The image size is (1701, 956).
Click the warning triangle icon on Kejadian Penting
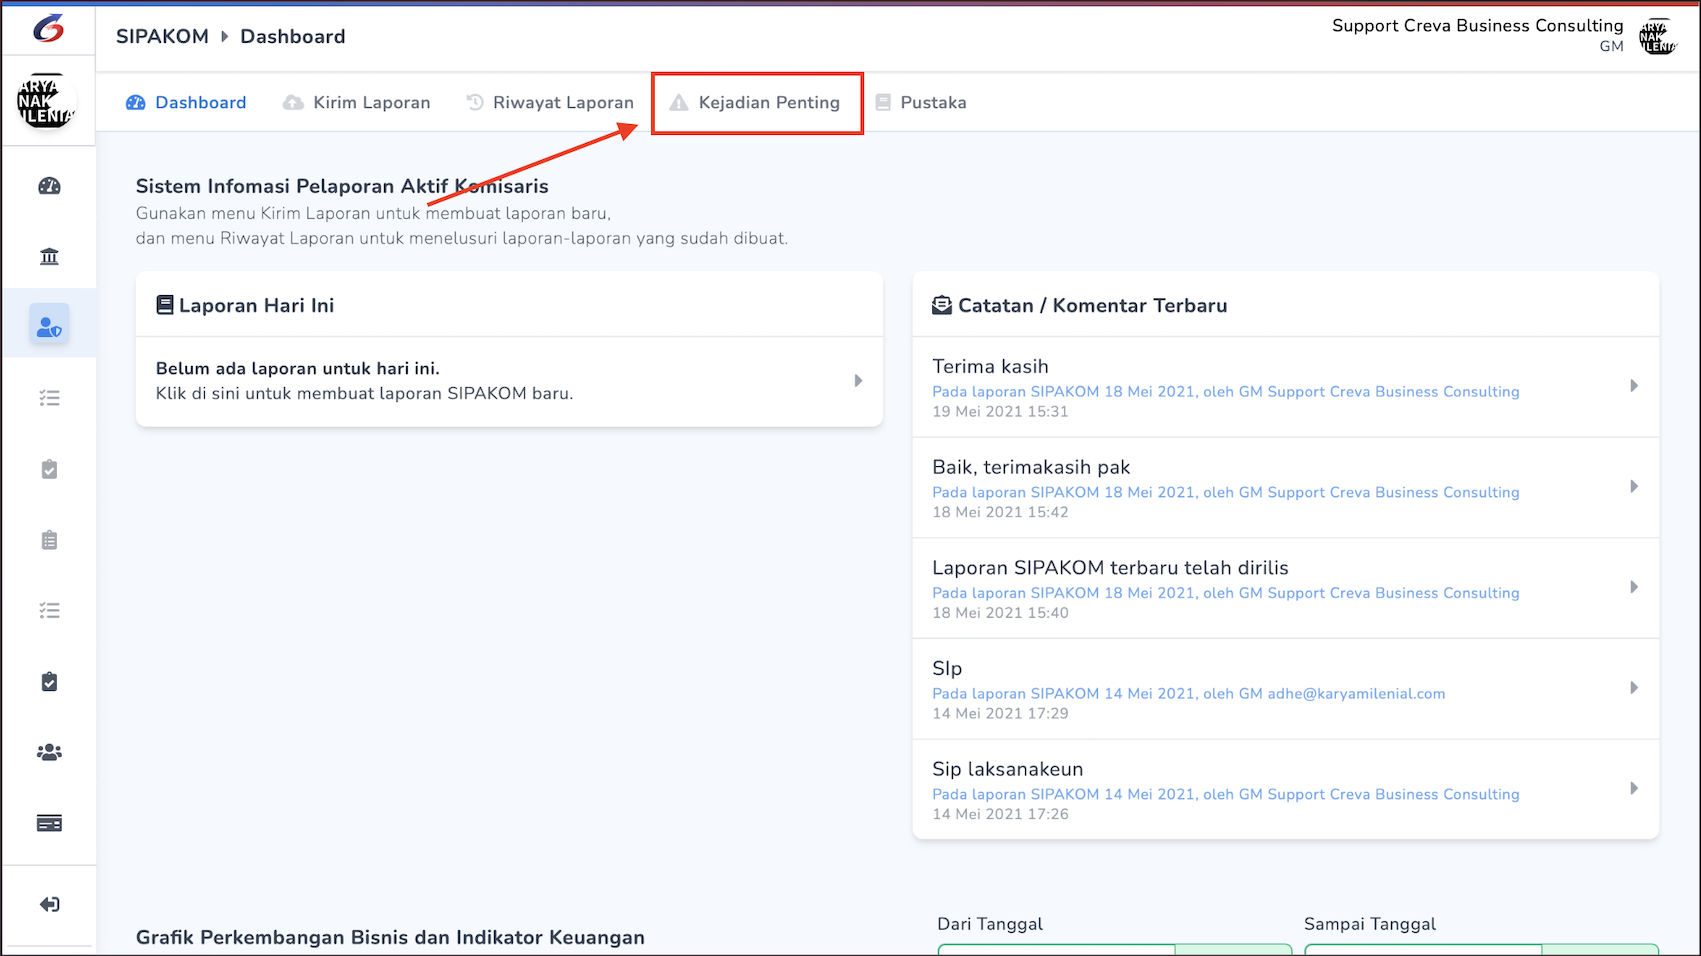tap(679, 103)
